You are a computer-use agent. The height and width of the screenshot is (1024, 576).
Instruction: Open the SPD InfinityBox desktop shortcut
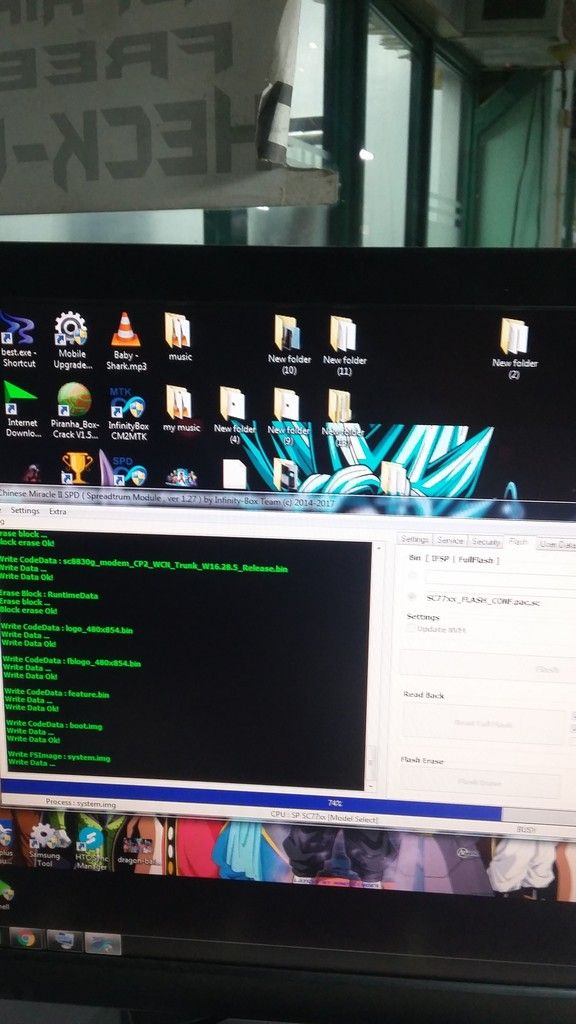pos(126,472)
